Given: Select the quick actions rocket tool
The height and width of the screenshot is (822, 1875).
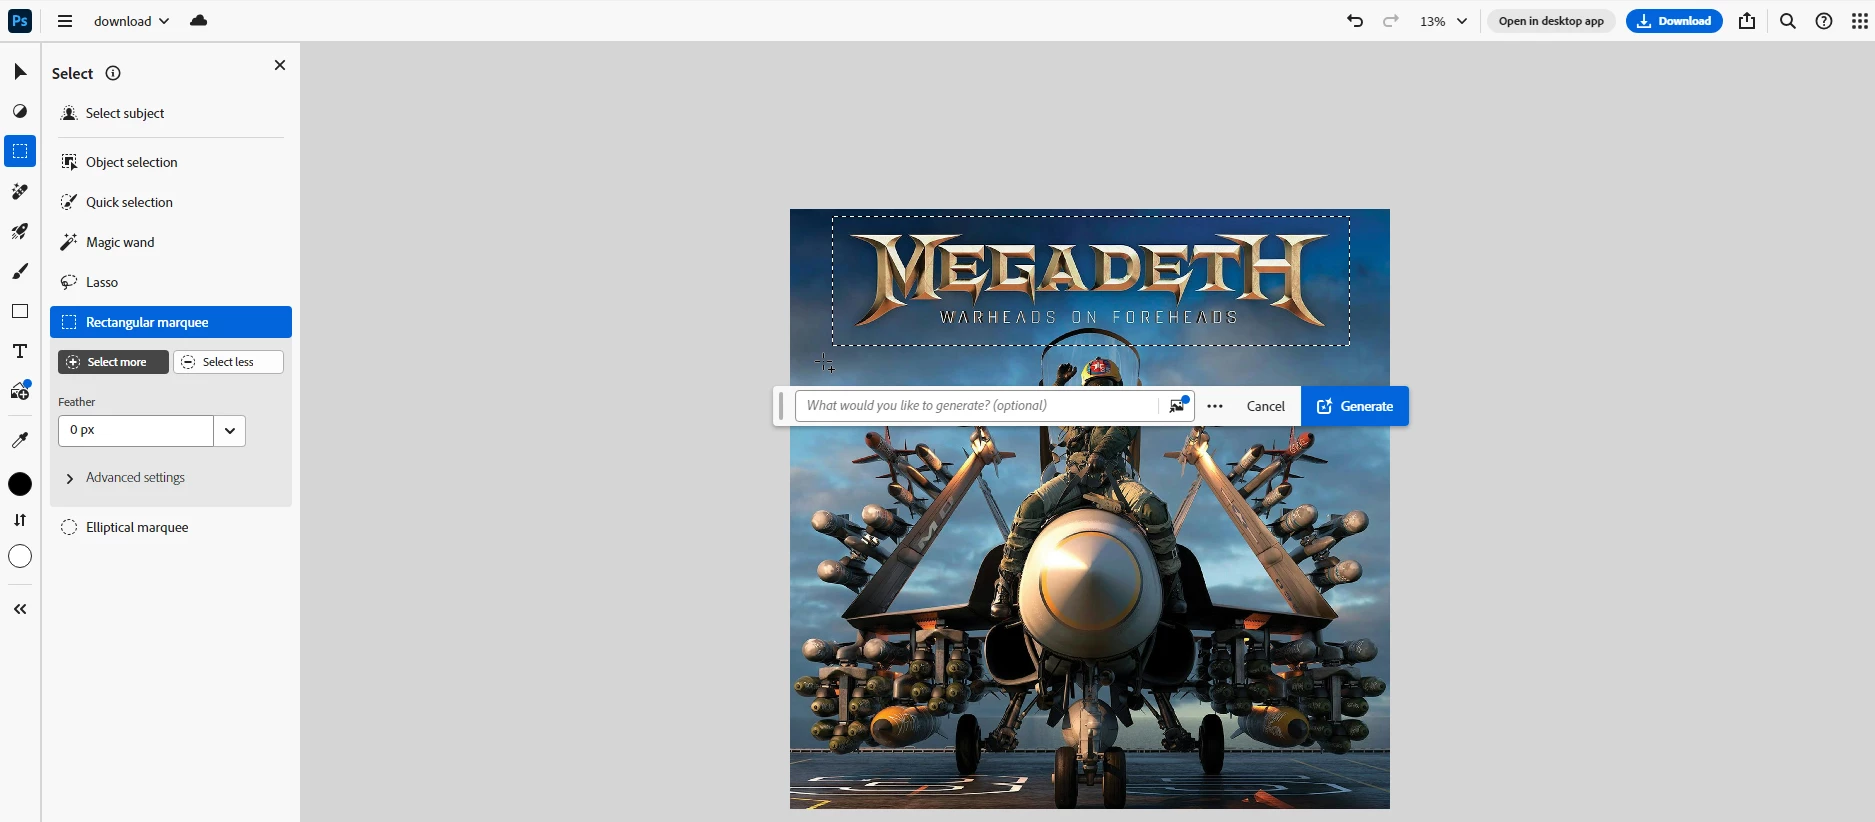Looking at the screenshot, I should point(20,231).
